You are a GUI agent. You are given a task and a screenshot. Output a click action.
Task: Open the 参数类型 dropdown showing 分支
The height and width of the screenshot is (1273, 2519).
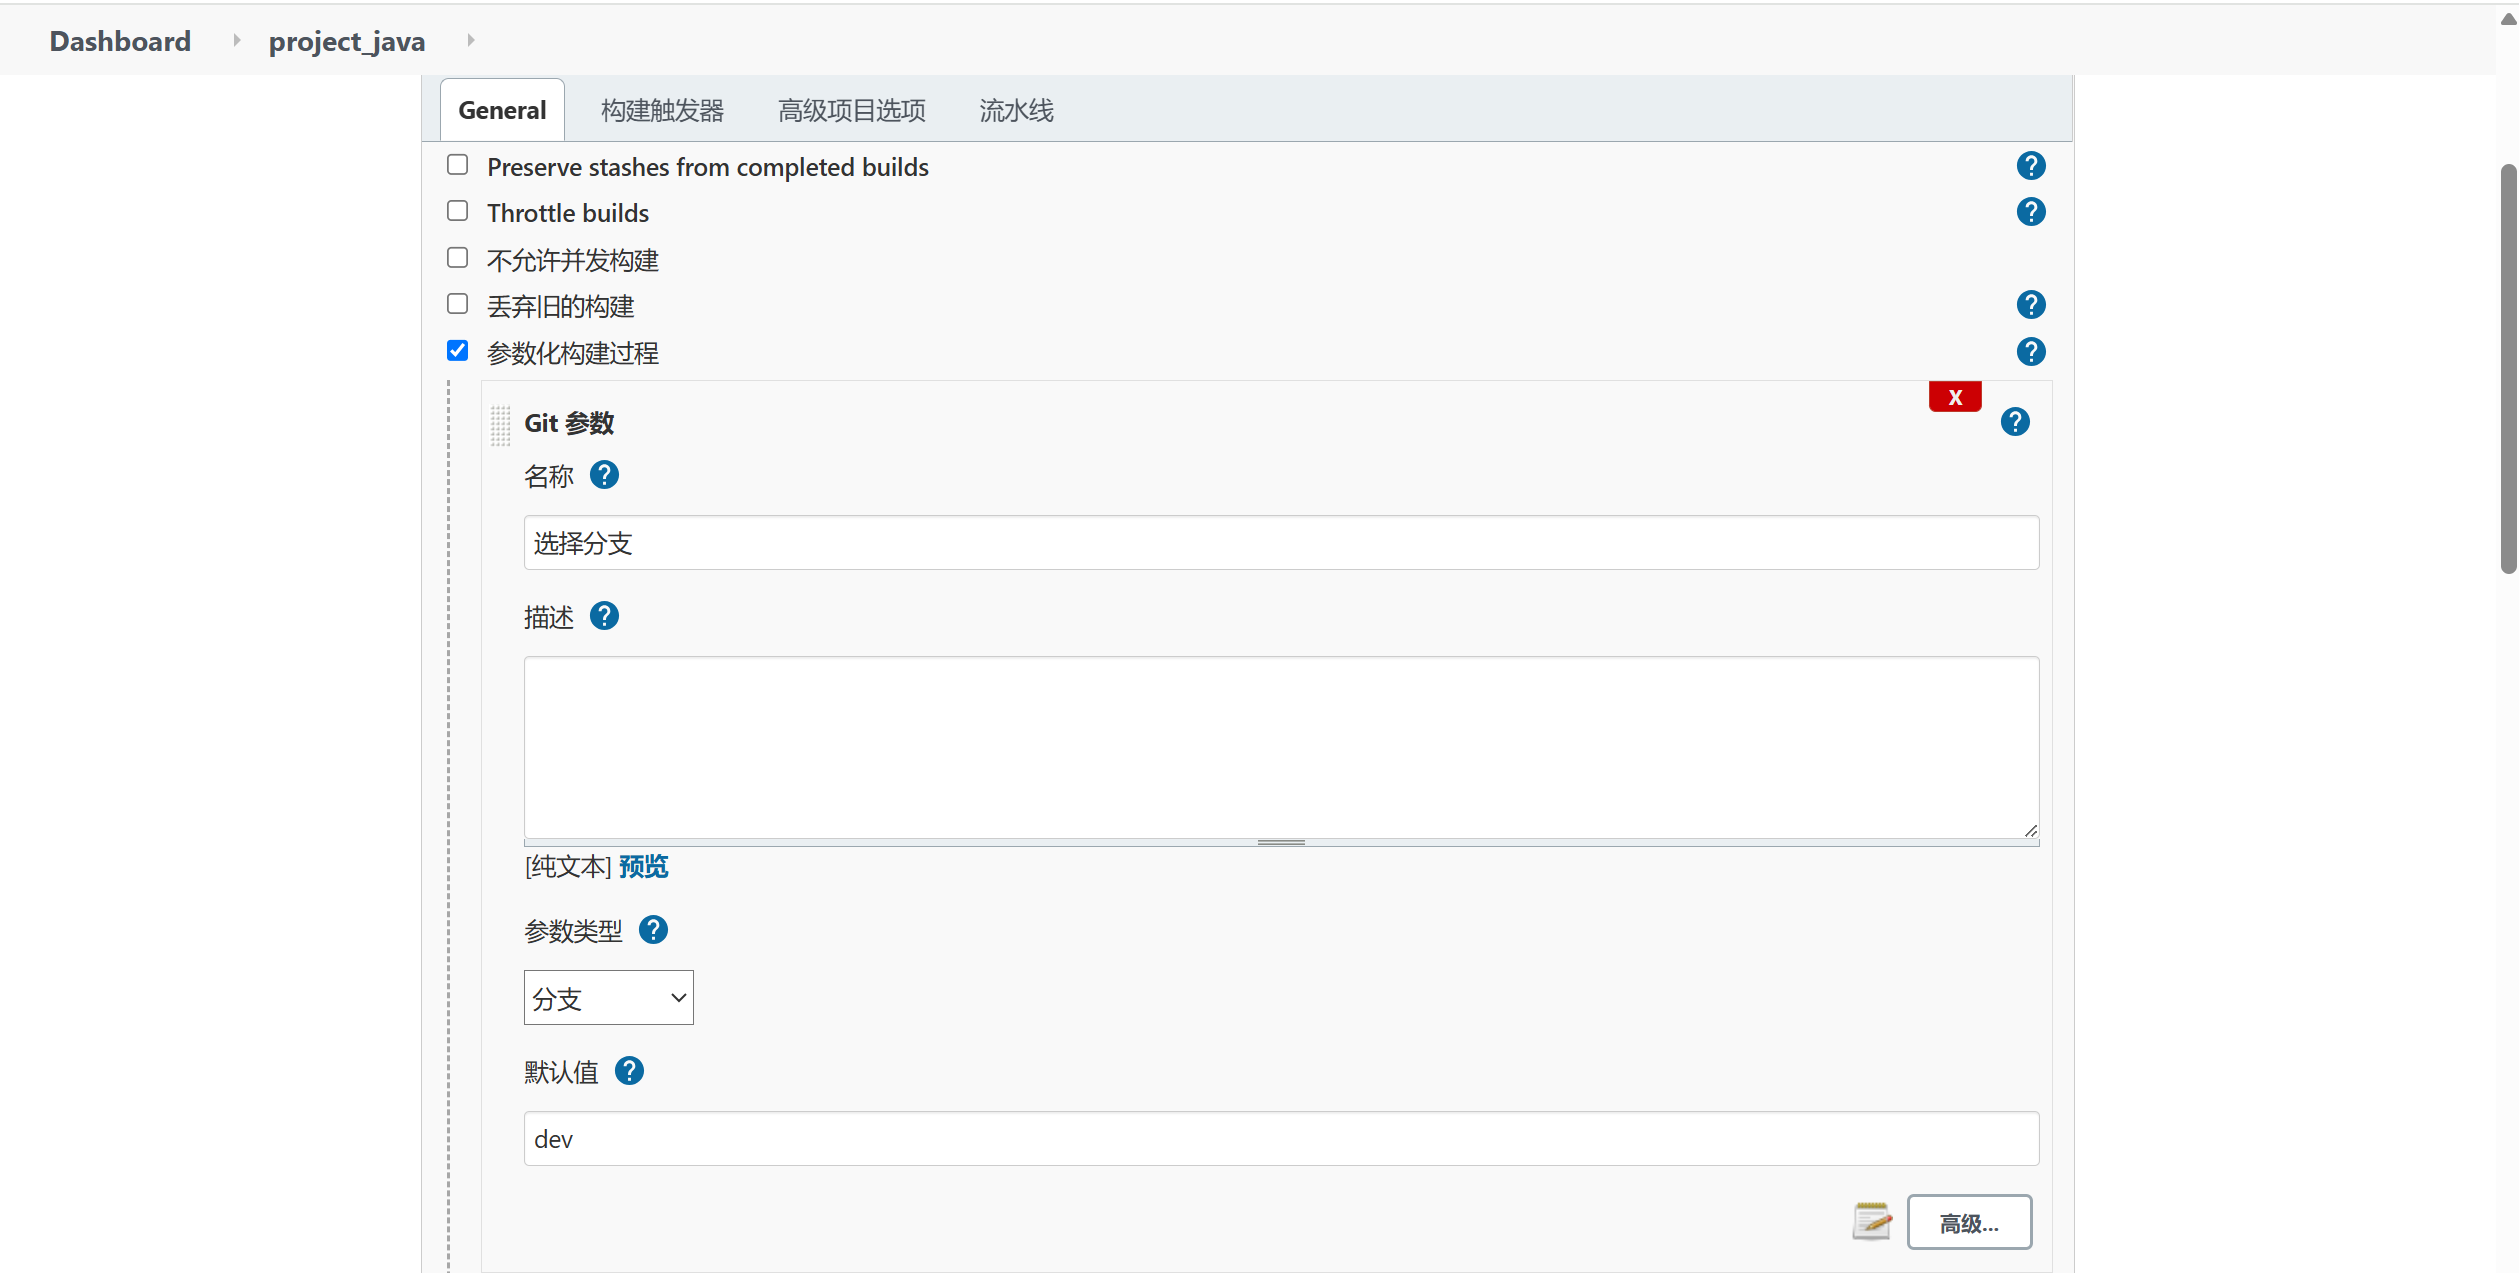tap(608, 997)
